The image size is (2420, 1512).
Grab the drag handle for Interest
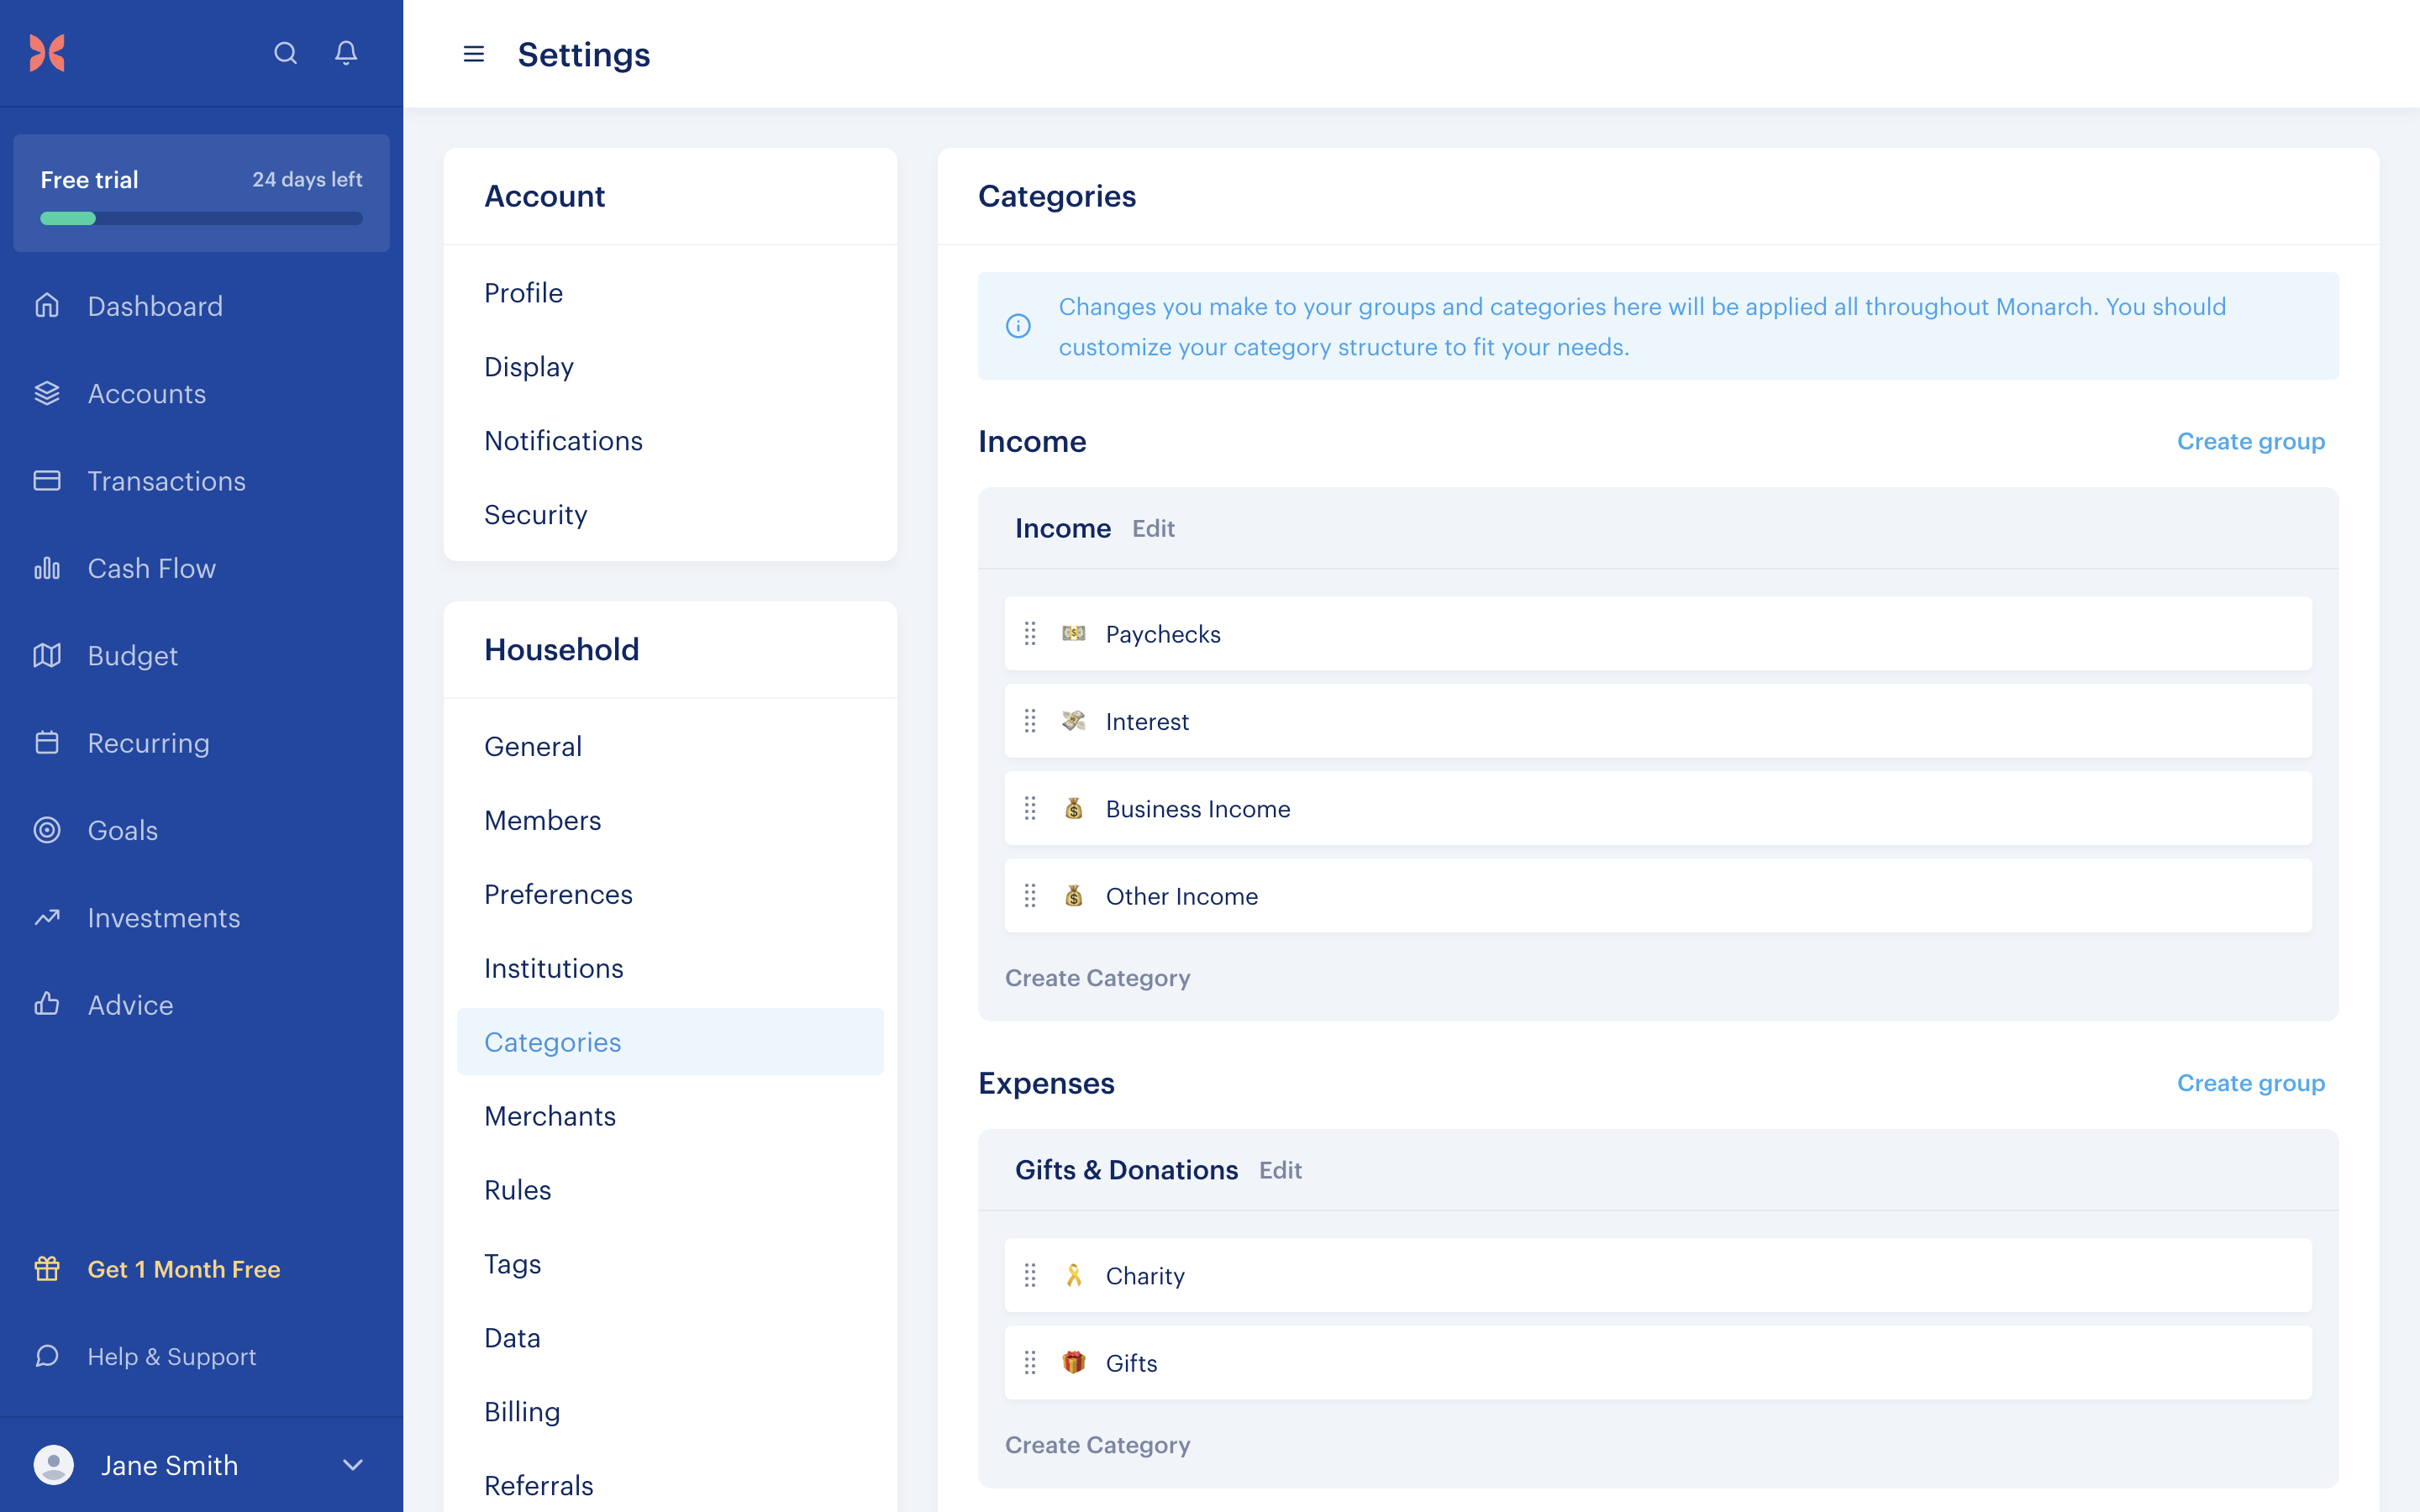pyautogui.click(x=1030, y=721)
